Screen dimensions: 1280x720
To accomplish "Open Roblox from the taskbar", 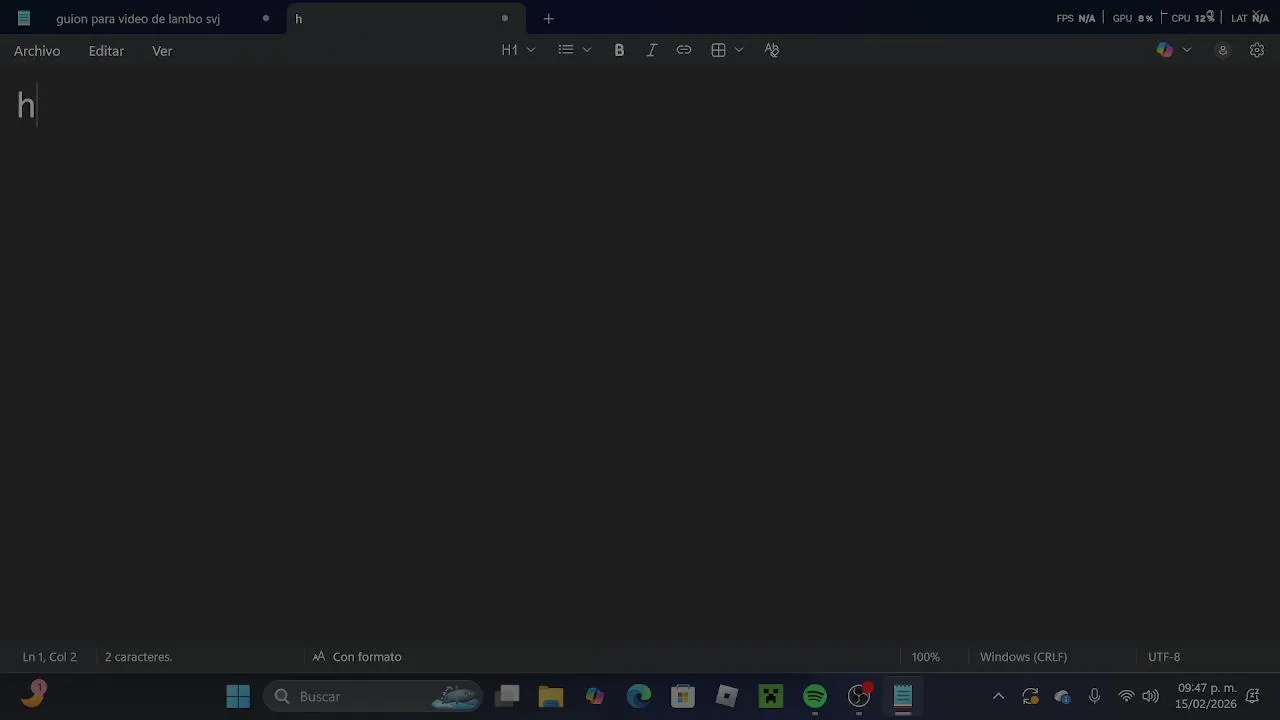I will point(727,696).
